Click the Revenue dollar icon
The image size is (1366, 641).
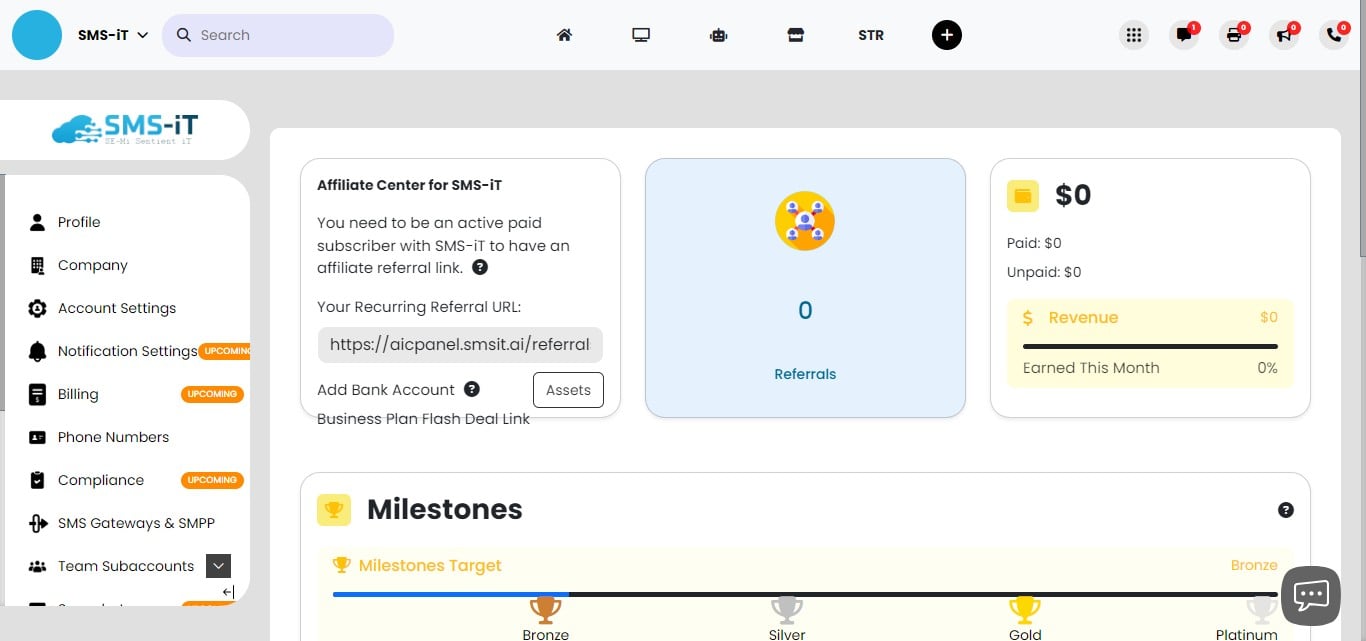(x=1028, y=318)
